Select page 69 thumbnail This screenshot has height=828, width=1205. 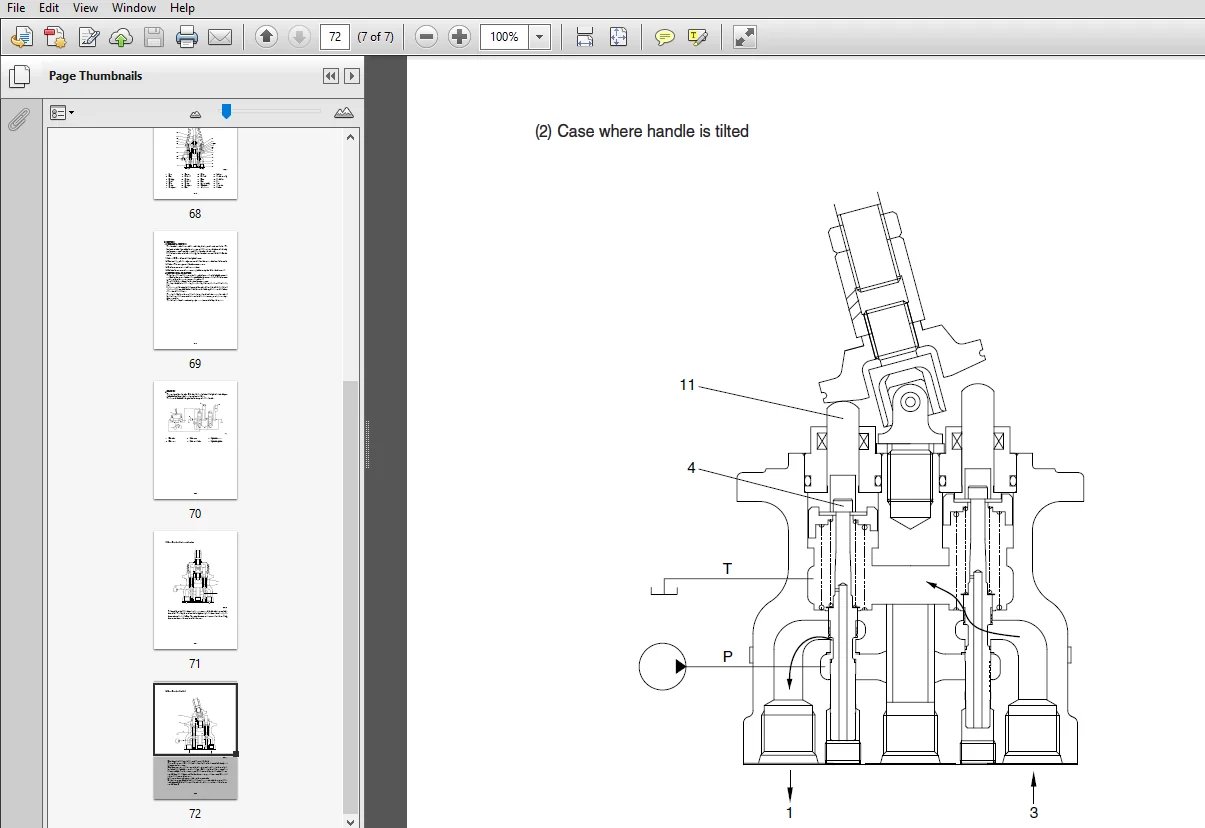pos(195,290)
